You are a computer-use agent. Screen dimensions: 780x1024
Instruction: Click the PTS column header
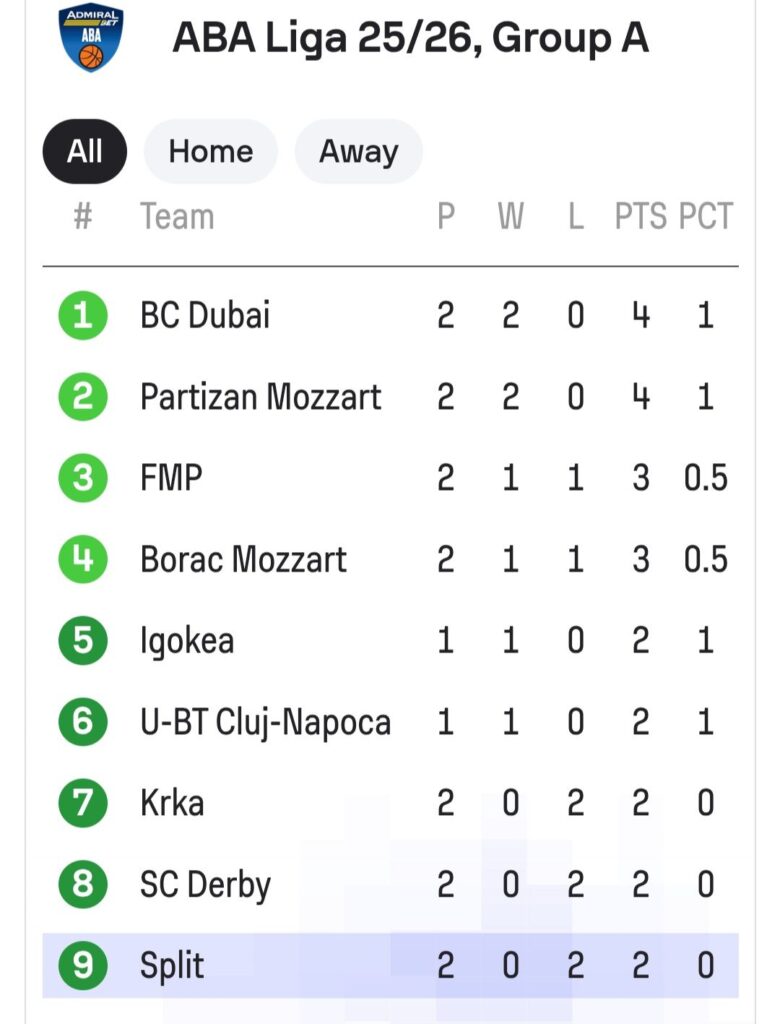tap(640, 216)
